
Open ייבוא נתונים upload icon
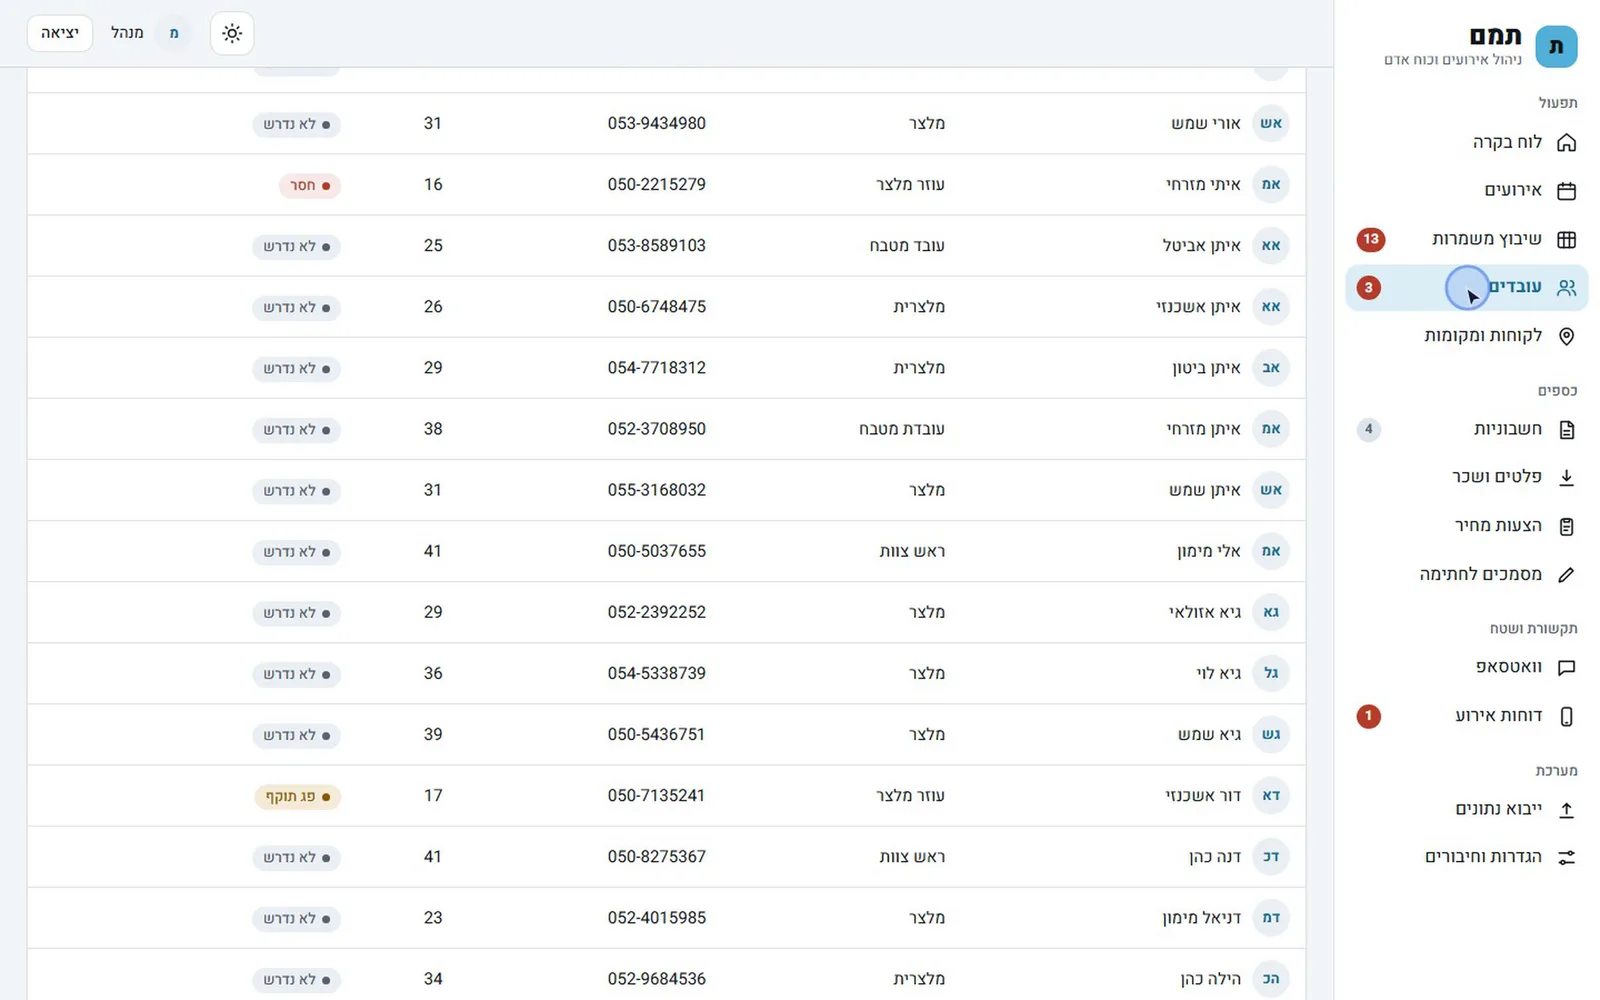pos(1567,809)
